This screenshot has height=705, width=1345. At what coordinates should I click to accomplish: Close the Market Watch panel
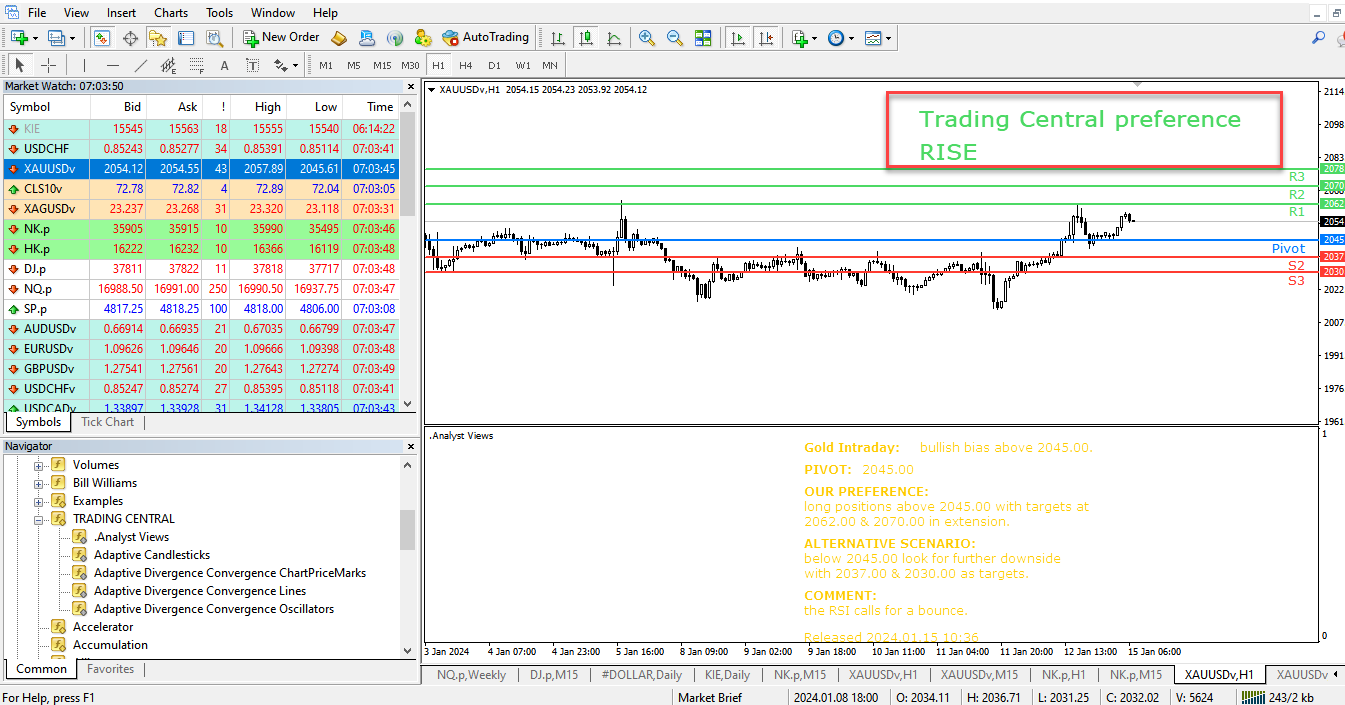[x=409, y=86]
